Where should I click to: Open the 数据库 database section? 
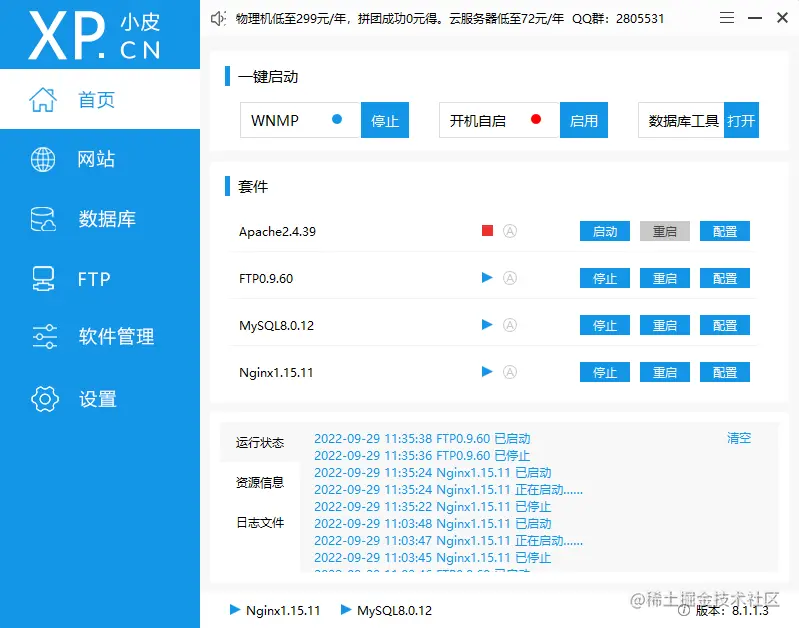[x=100, y=219]
